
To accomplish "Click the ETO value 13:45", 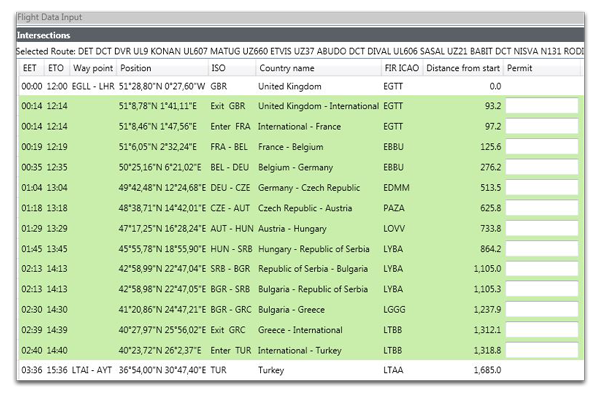I will (x=57, y=249).
